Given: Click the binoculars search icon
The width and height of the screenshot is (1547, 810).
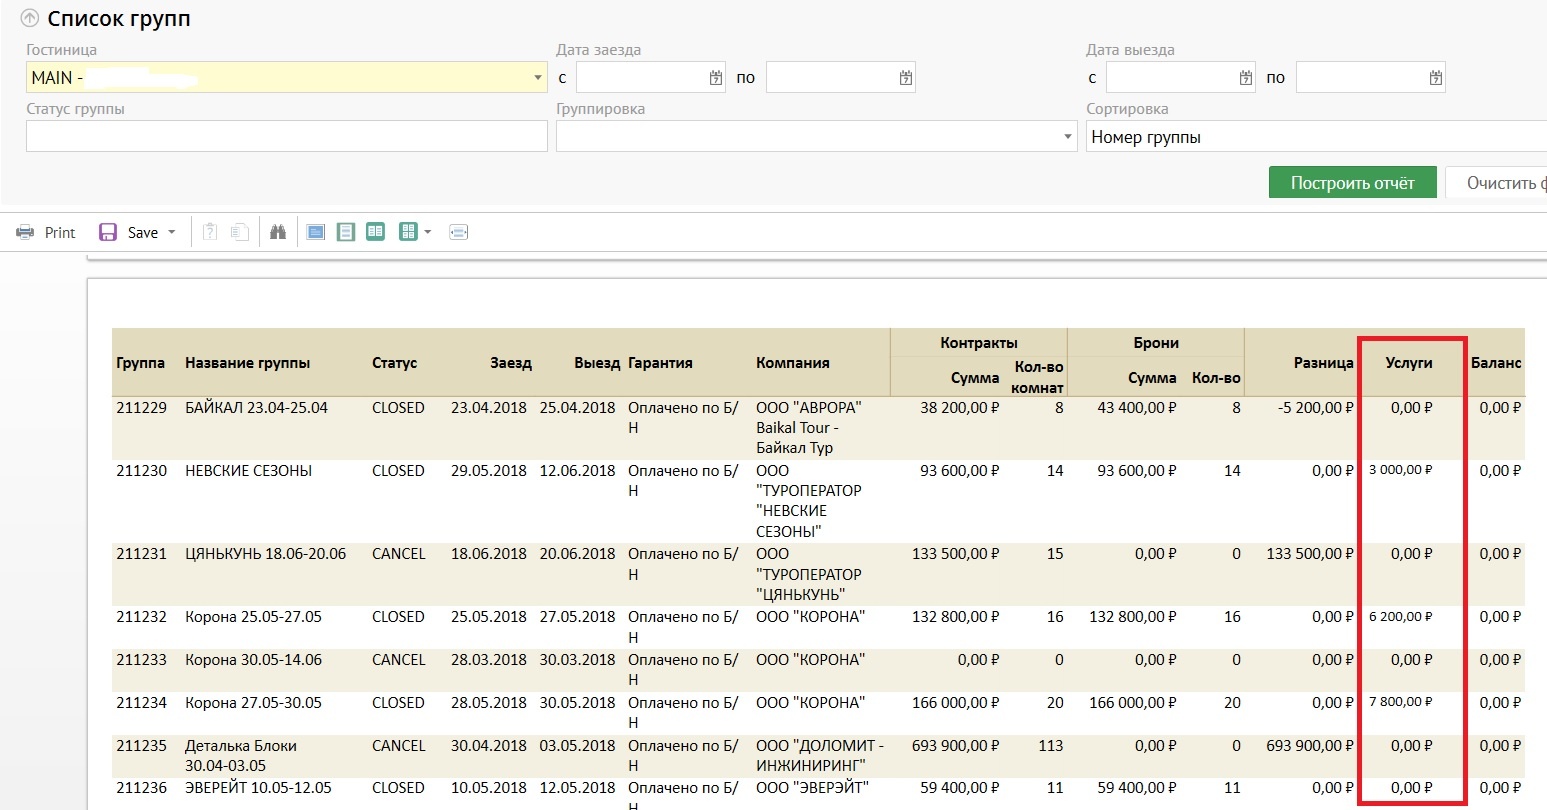Looking at the screenshot, I should click(278, 232).
